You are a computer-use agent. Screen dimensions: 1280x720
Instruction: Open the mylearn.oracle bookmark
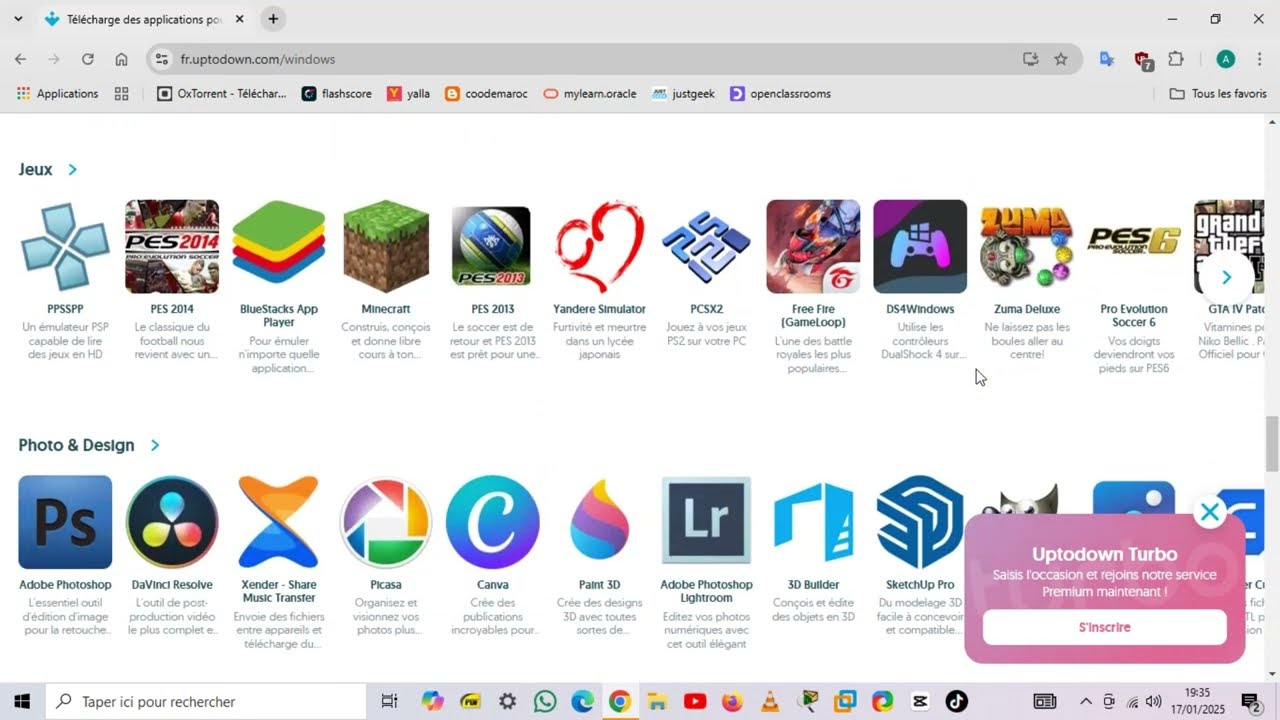tap(590, 94)
